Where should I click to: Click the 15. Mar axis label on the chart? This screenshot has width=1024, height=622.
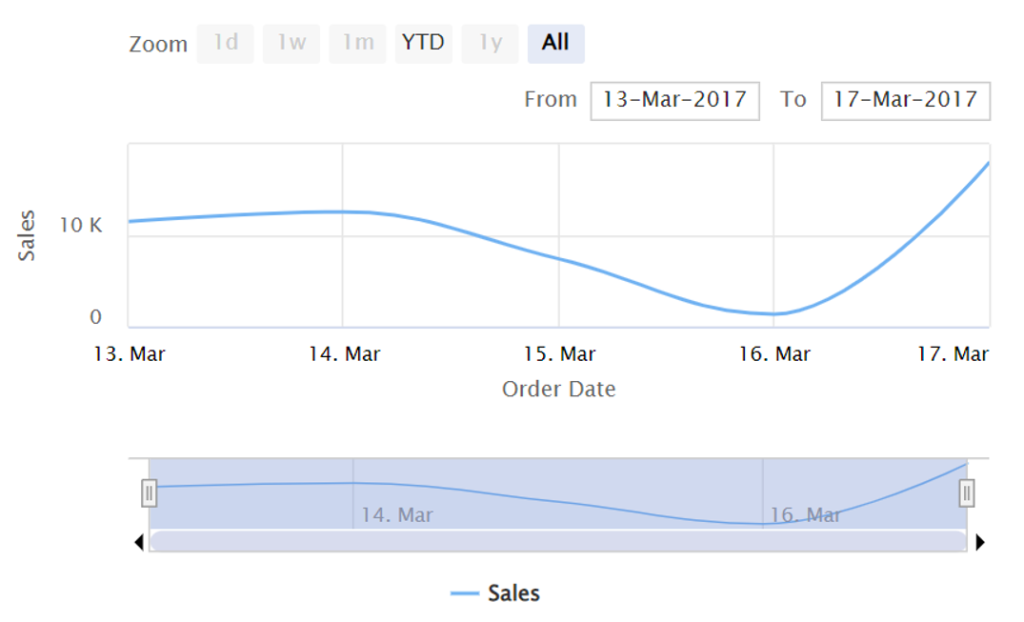click(561, 353)
